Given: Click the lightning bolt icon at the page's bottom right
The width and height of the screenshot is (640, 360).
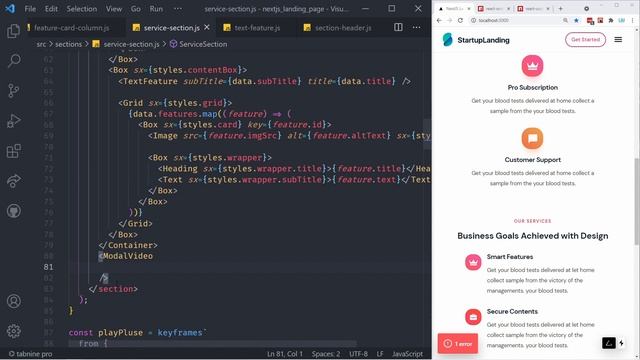Looking at the screenshot, I should pyautogui.click(x=621, y=343).
